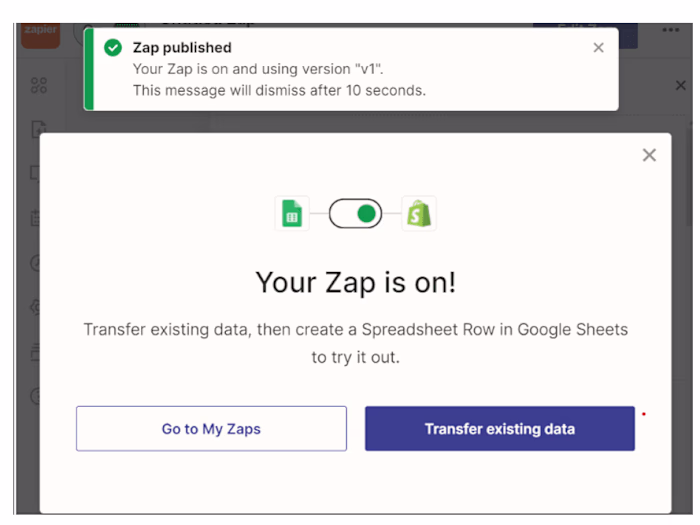Open the Zap details file icon
This screenshot has width=700, height=525.
pos(39,129)
